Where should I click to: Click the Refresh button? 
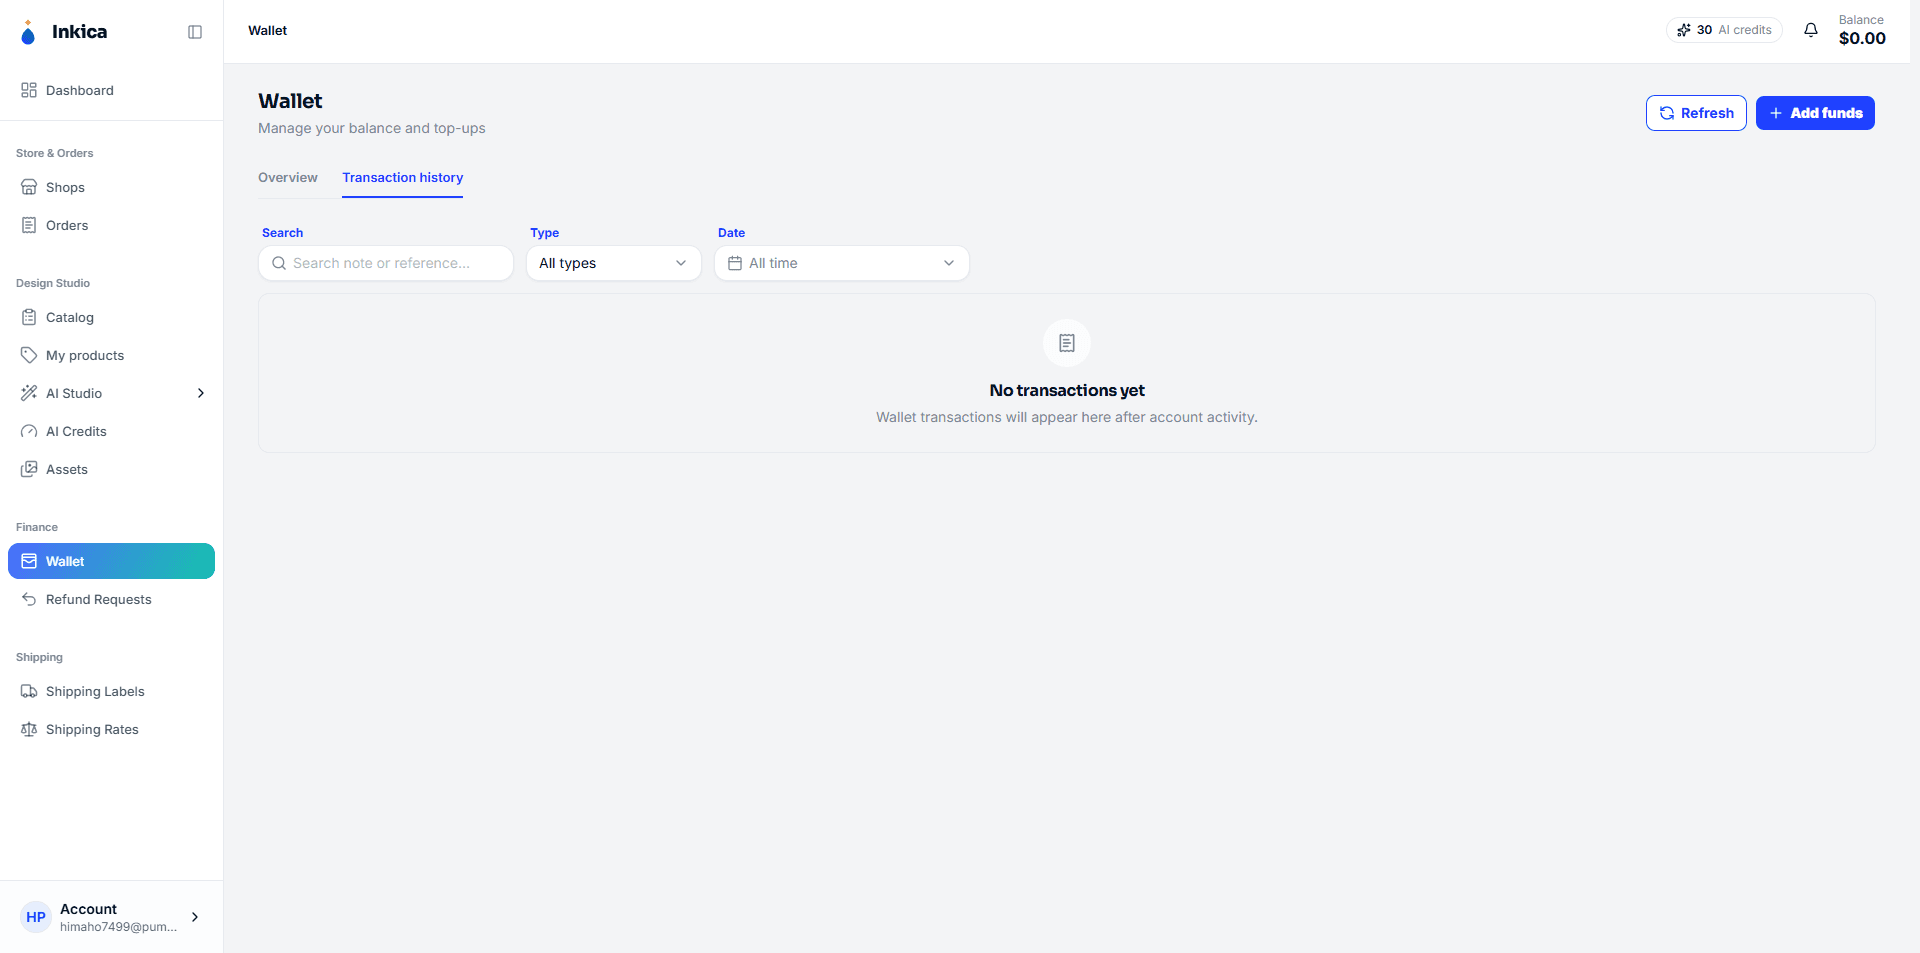[1696, 113]
